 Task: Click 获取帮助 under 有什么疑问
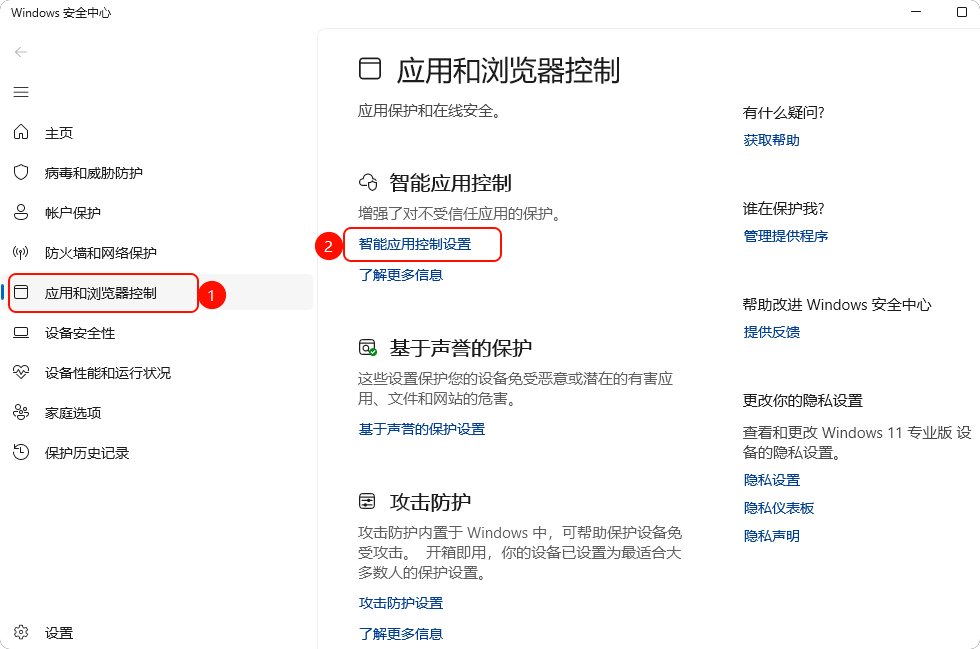coord(770,140)
